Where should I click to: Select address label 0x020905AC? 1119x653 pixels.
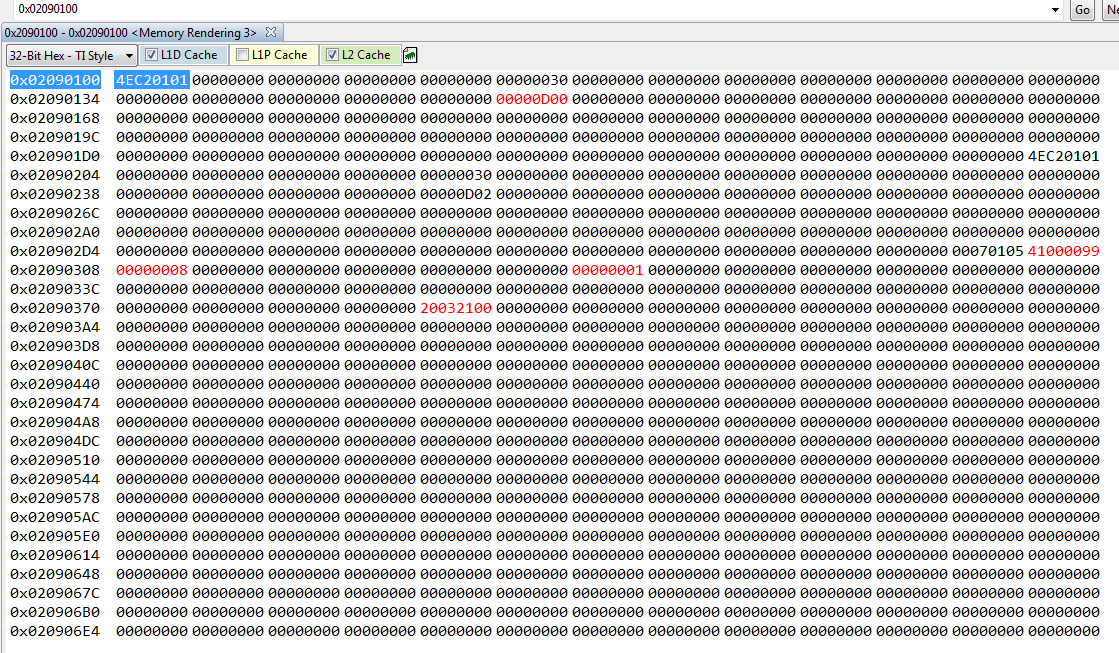[x=55, y=517]
